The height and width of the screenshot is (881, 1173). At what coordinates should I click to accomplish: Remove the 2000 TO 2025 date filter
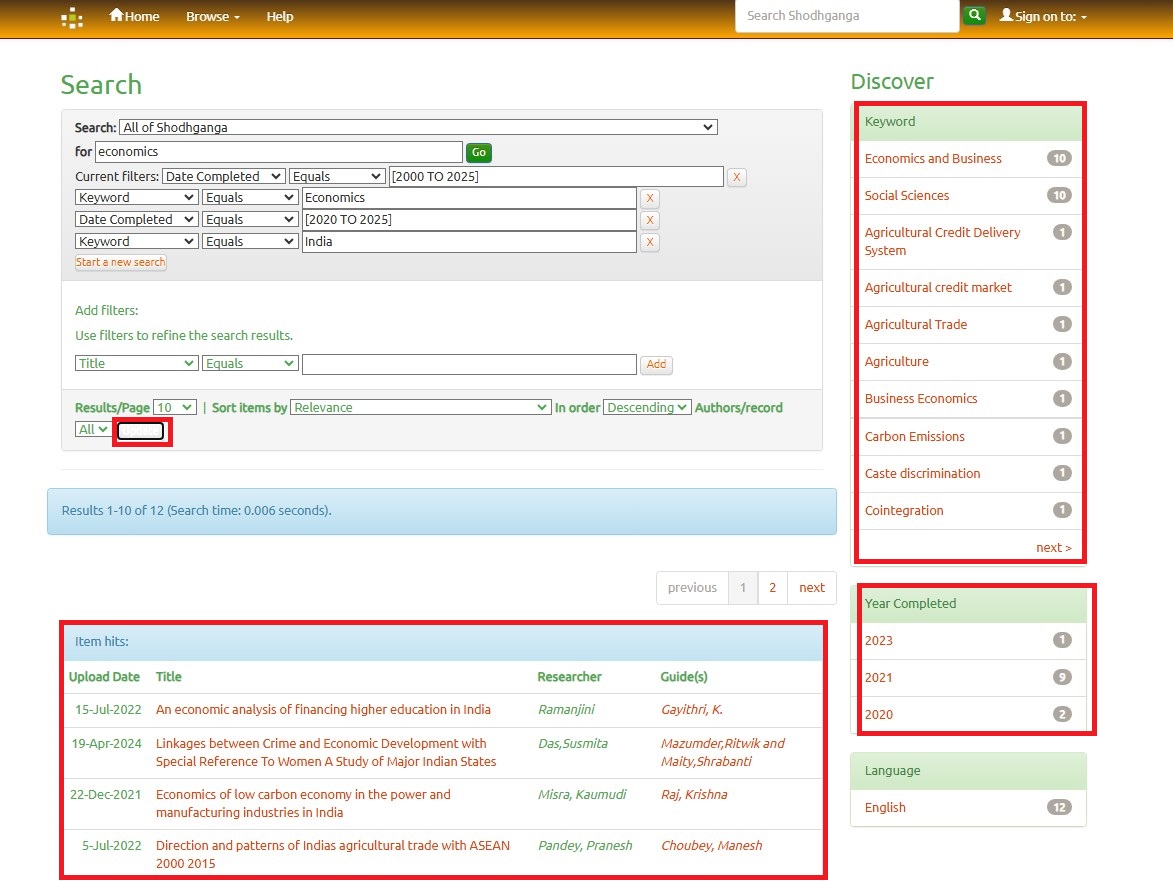click(736, 177)
